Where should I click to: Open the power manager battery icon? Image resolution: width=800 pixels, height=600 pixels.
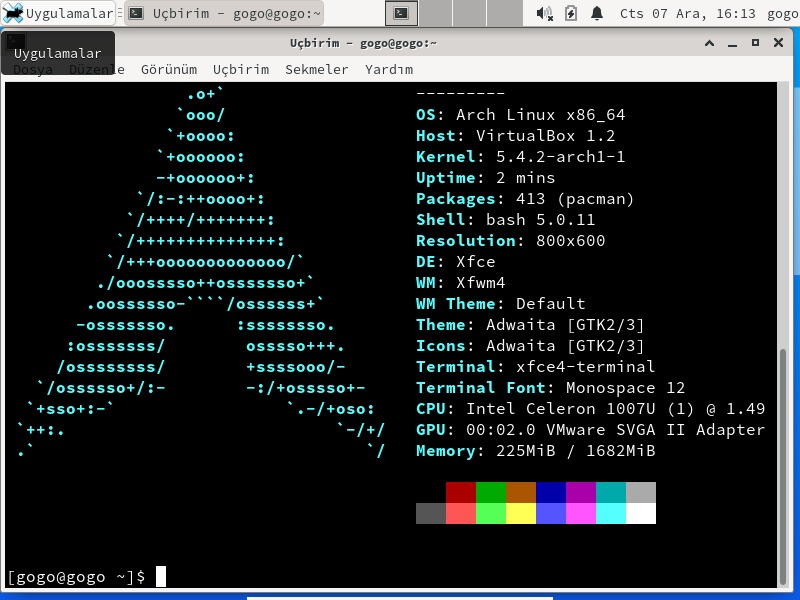coord(571,13)
